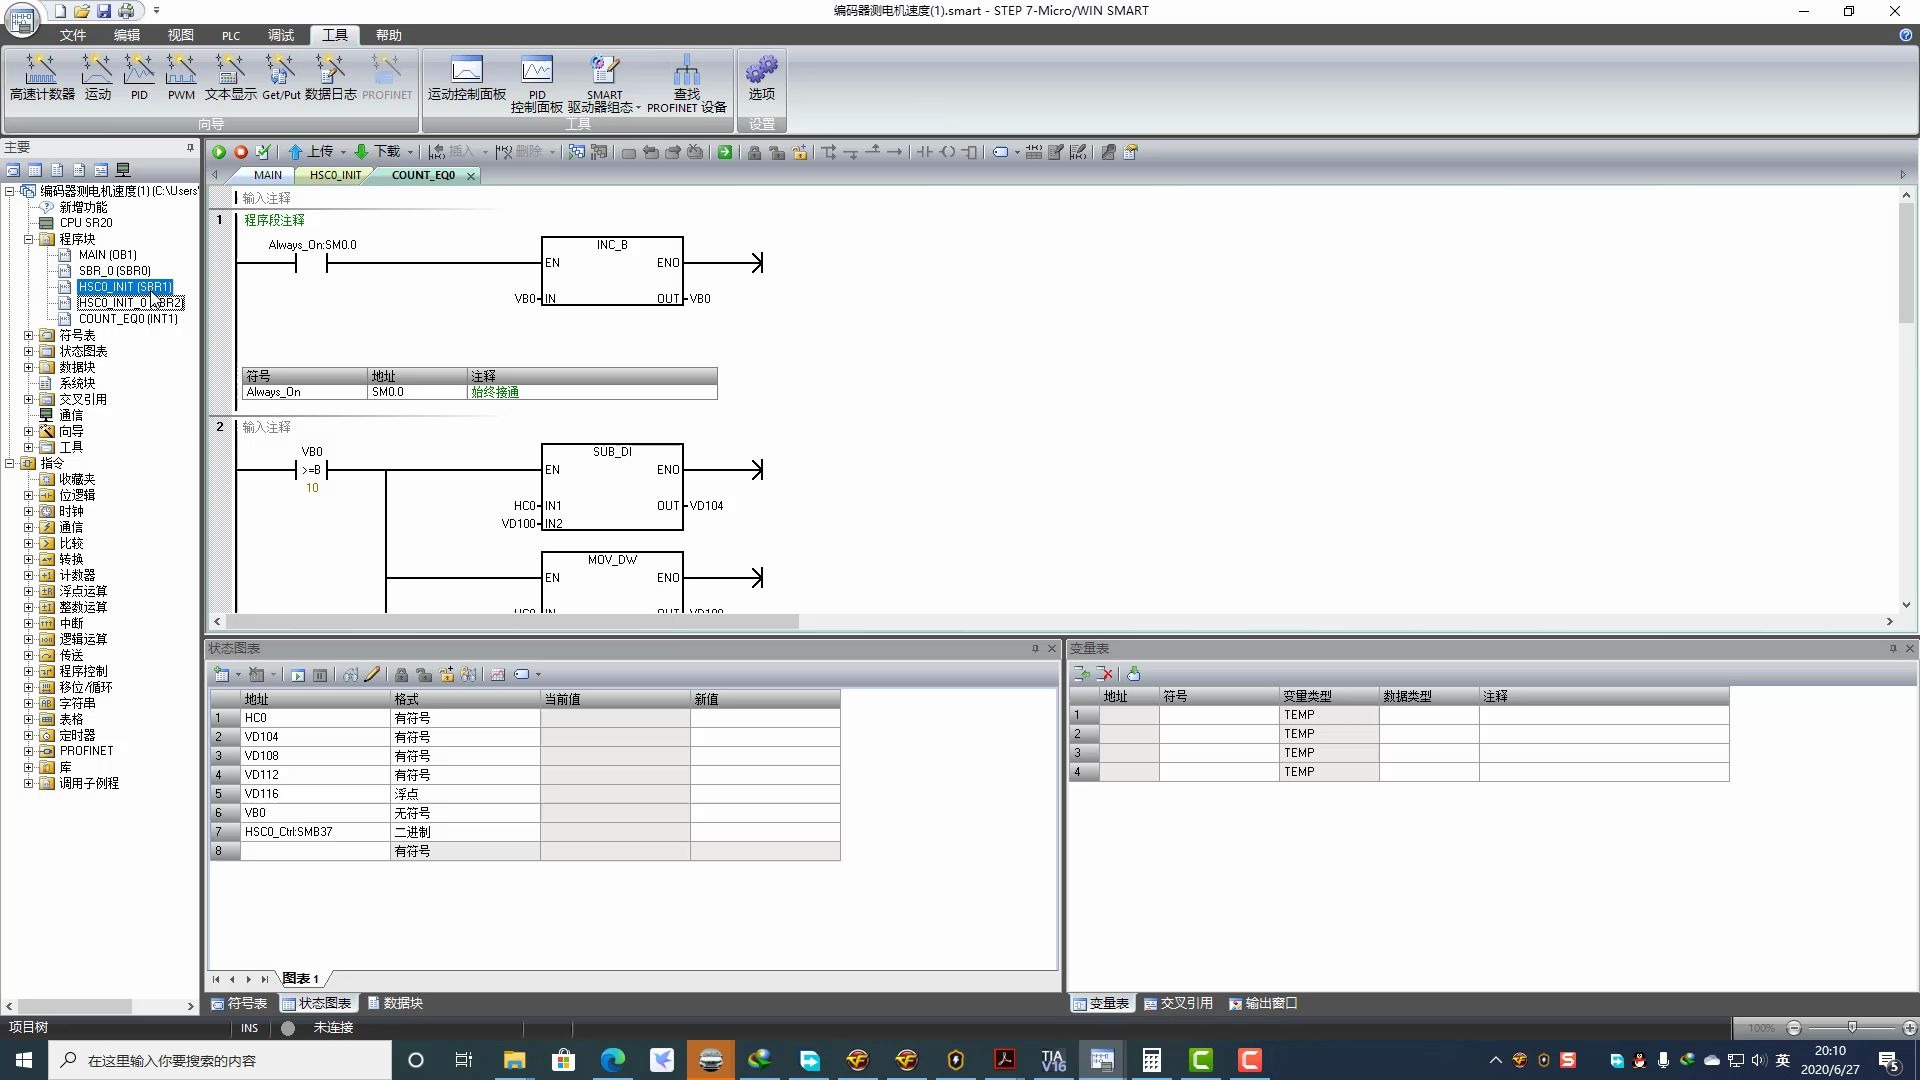Image resolution: width=1920 pixels, height=1080 pixels.
Task: Switch to the HSC0_INIT editor tab
Action: pyautogui.click(x=335, y=175)
